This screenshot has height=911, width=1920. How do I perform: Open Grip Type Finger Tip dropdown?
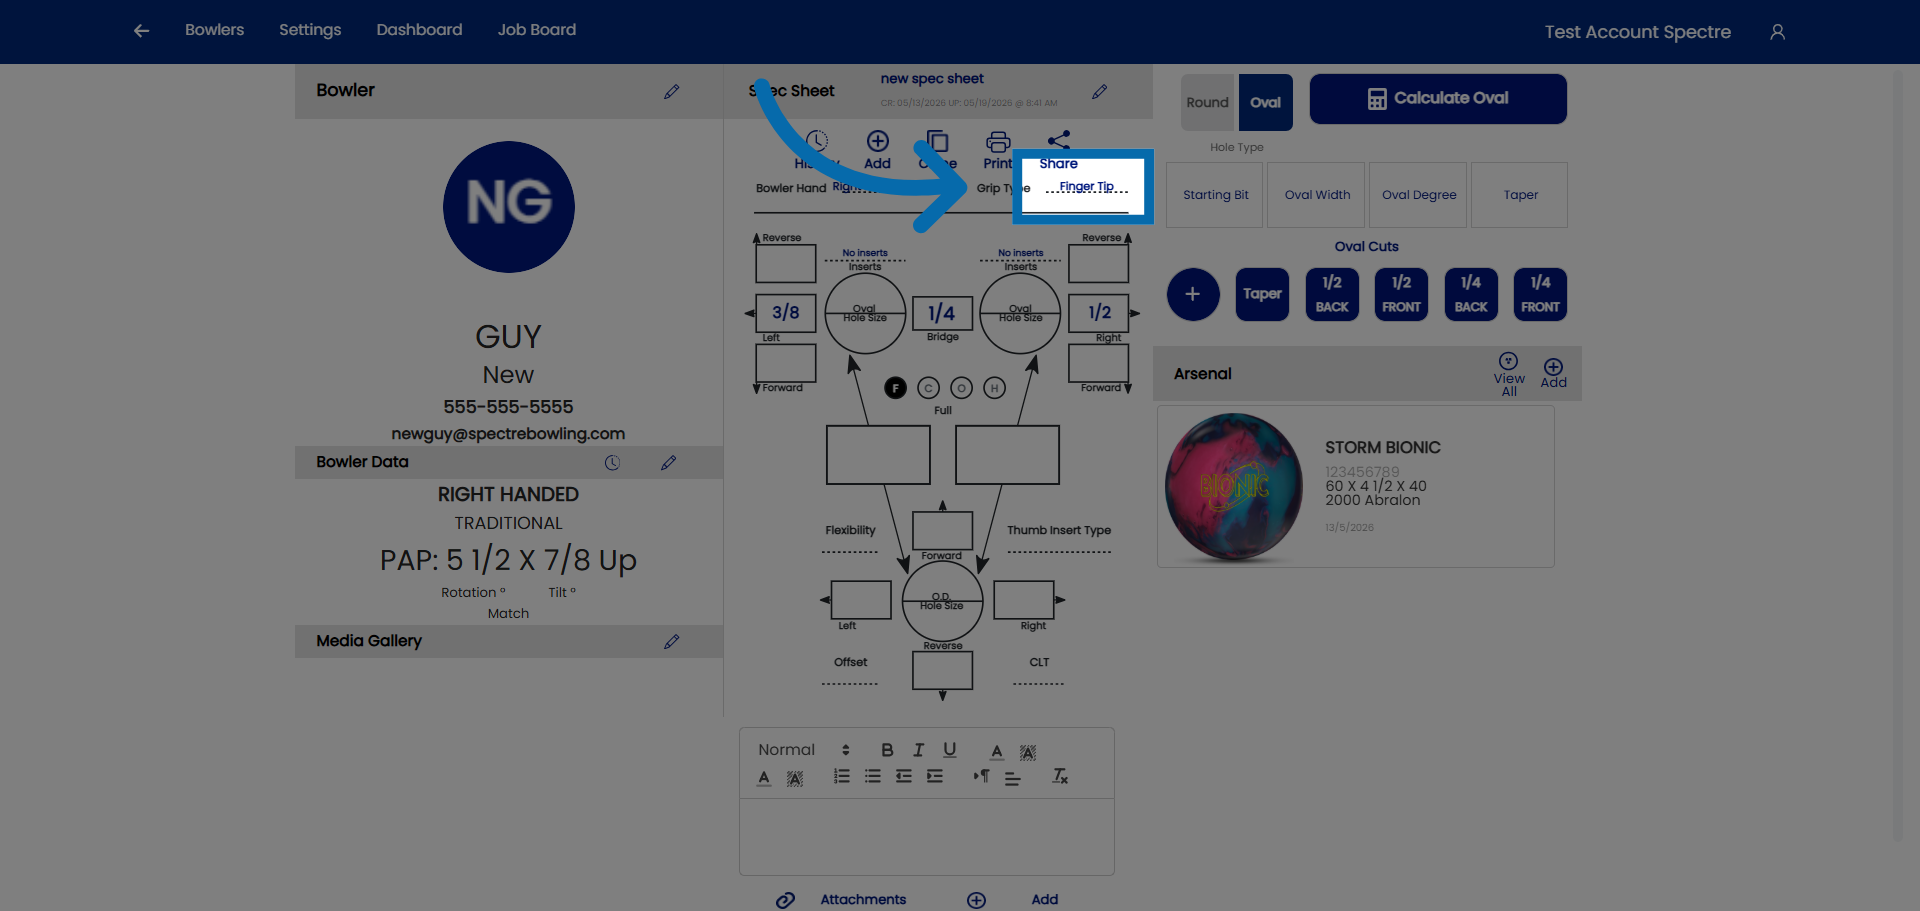(x=1086, y=187)
